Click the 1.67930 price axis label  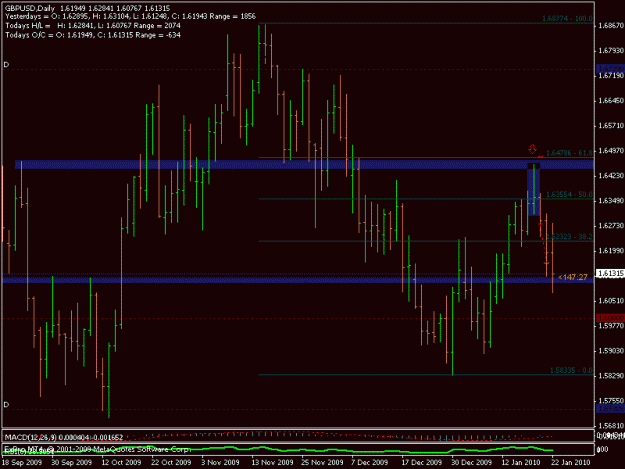[611, 51]
